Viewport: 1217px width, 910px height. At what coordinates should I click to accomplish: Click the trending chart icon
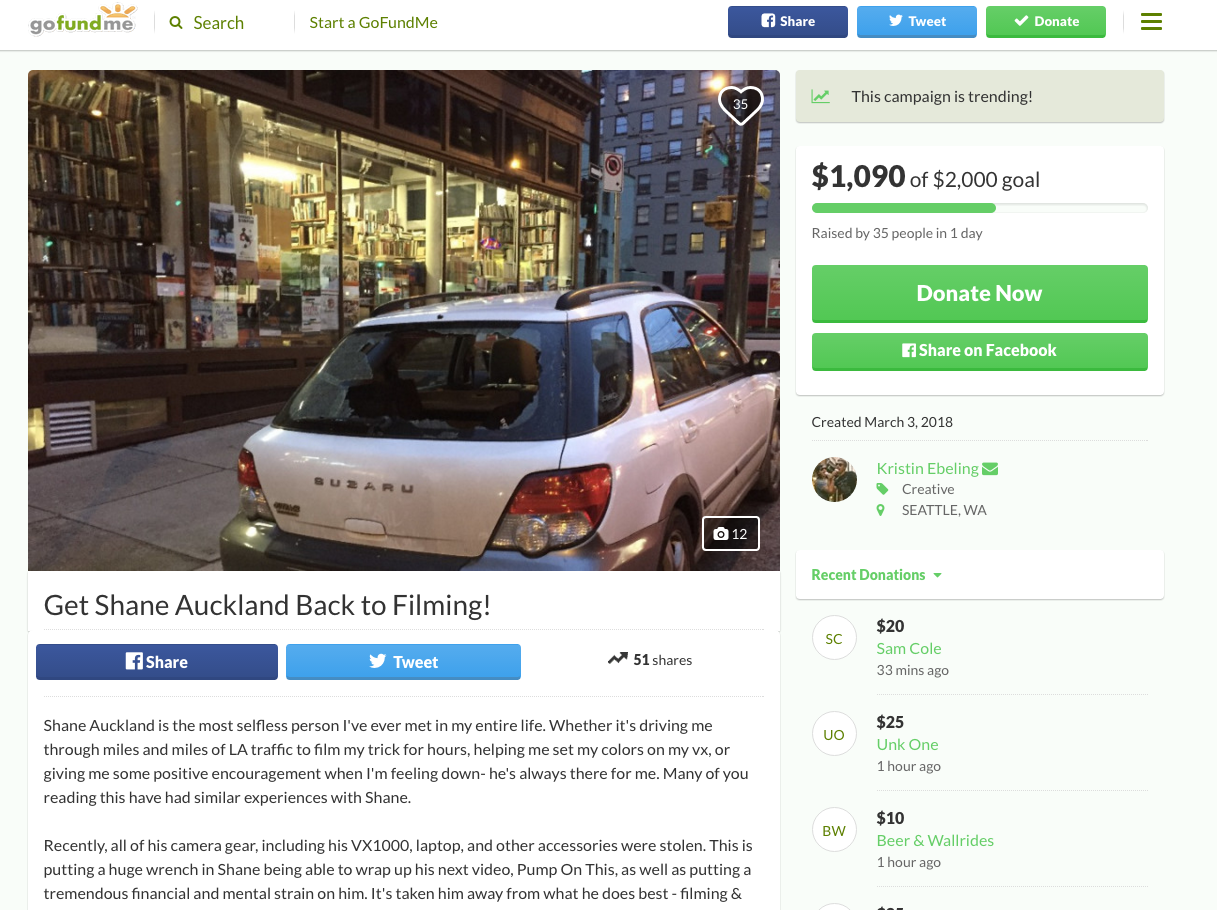click(x=821, y=97)
